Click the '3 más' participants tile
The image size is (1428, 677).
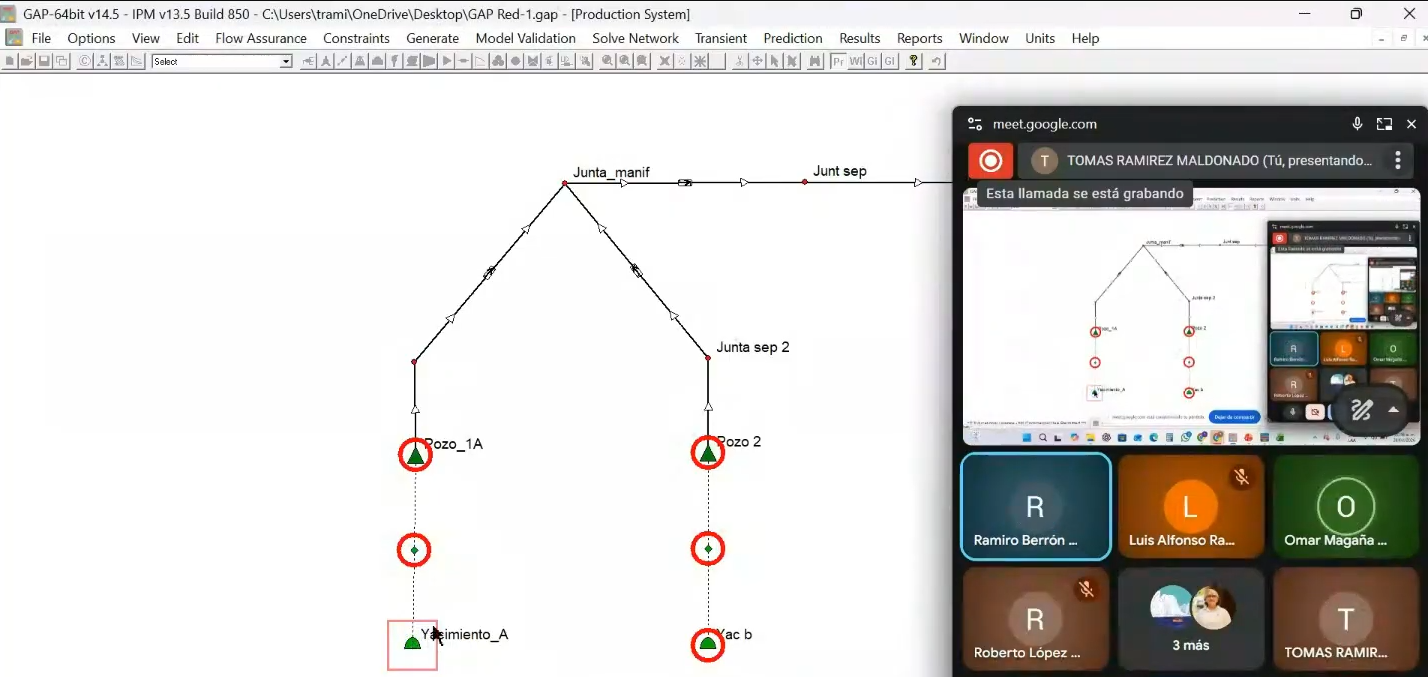pyautogui.click(x=1190, y=620)
